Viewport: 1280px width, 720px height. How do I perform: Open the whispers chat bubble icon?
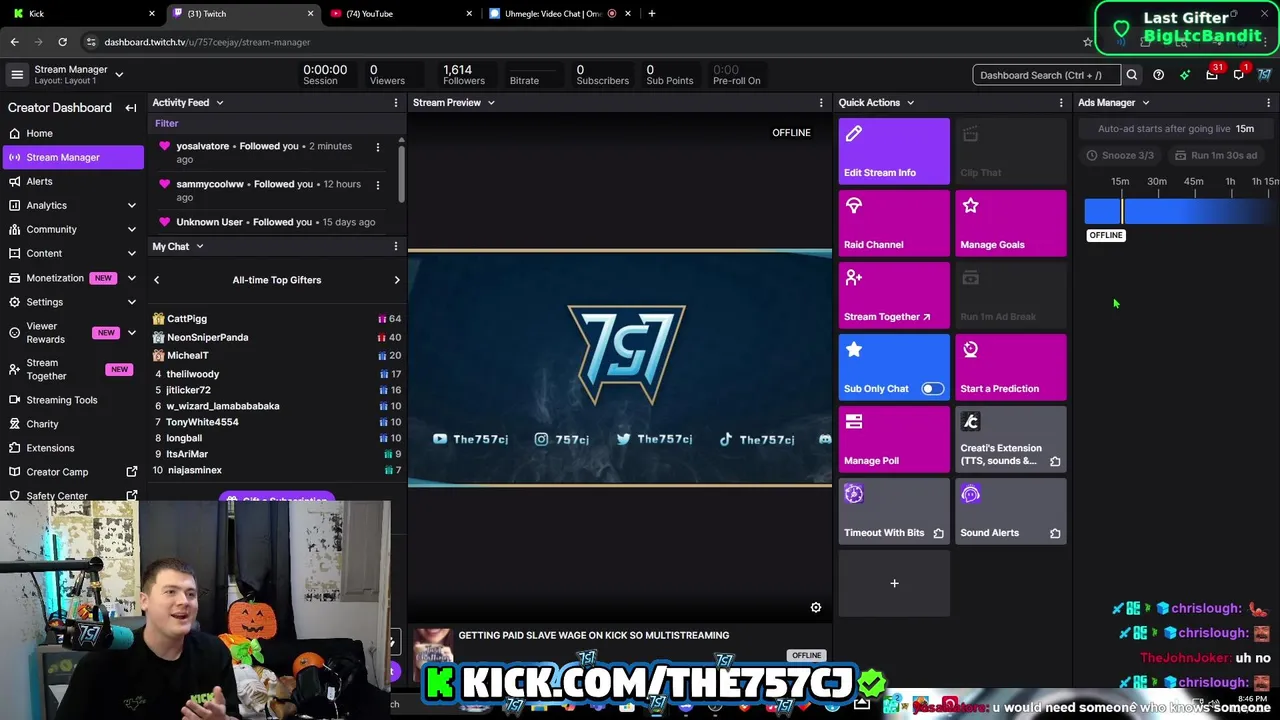(1240, 74)
